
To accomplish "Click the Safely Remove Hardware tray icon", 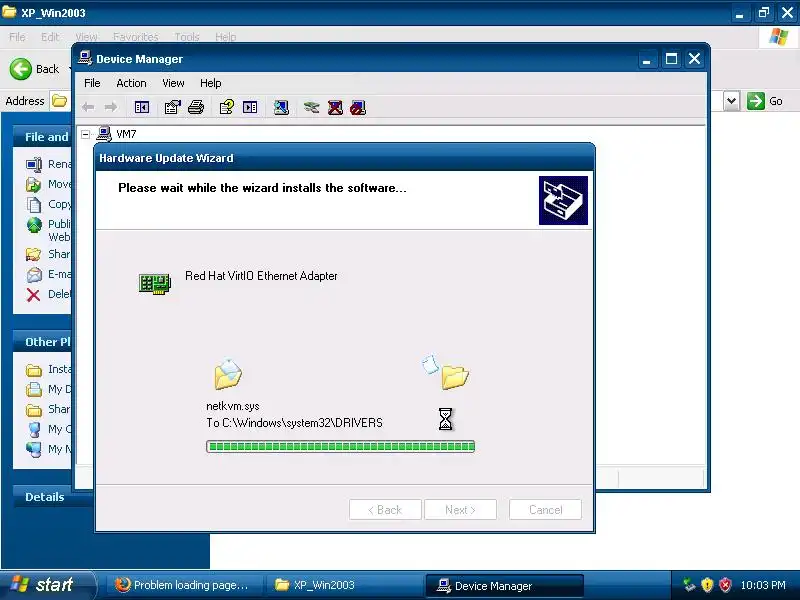I will pos(689,585).
